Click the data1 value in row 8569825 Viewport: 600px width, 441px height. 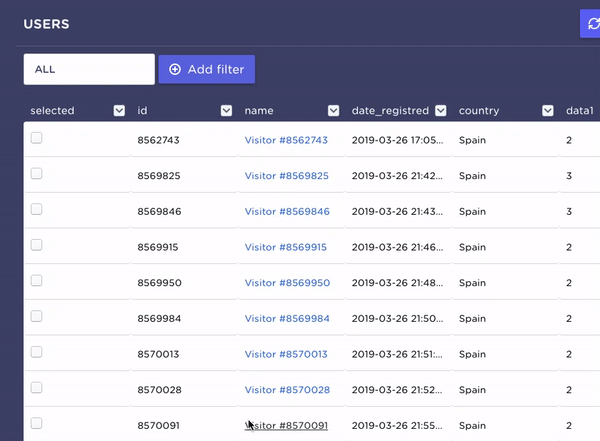[x=569, y=176]
